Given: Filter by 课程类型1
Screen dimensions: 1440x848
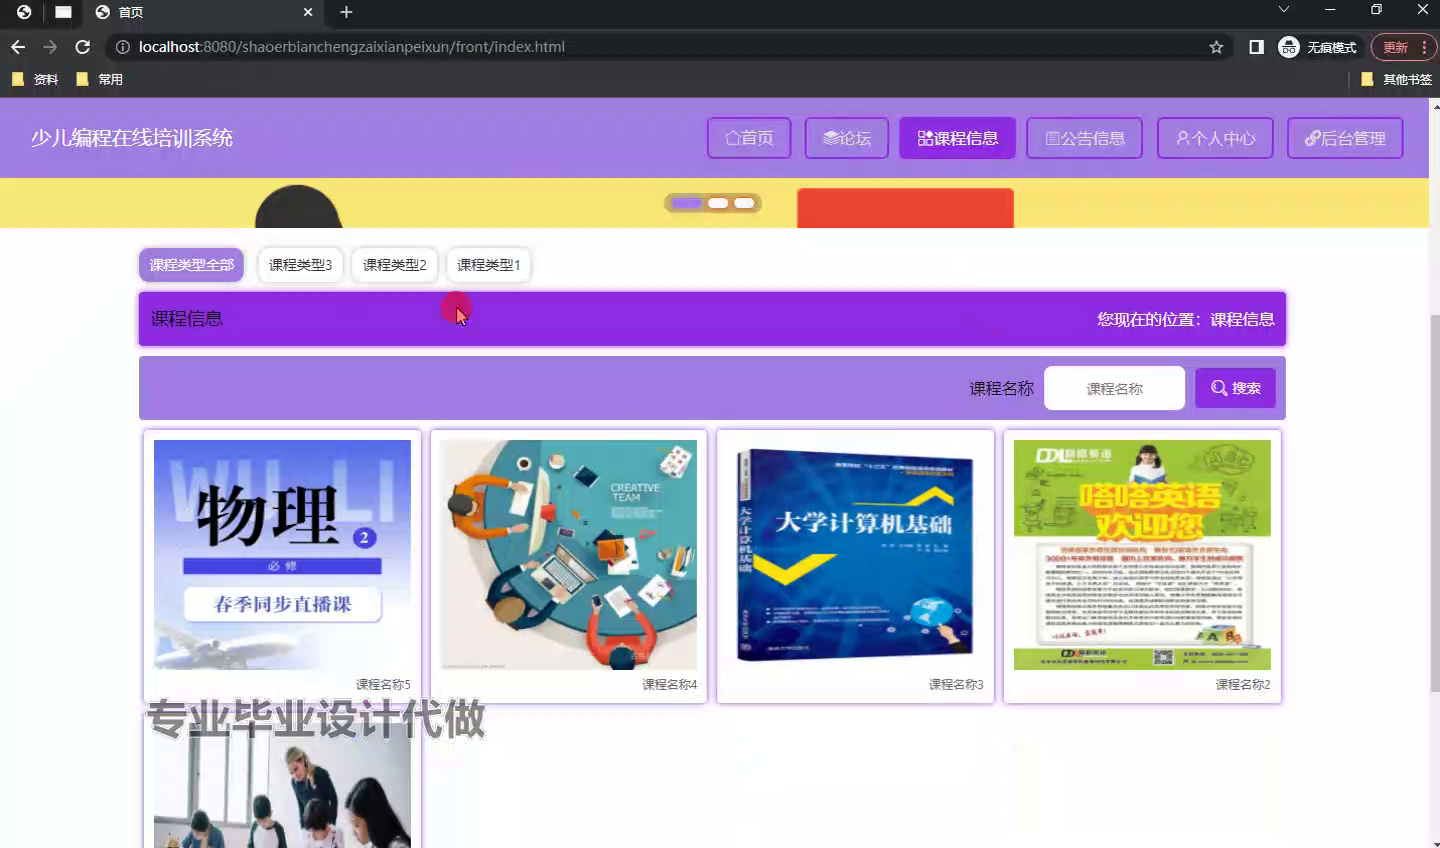Looking at the screenshot, I should point(488,265).
